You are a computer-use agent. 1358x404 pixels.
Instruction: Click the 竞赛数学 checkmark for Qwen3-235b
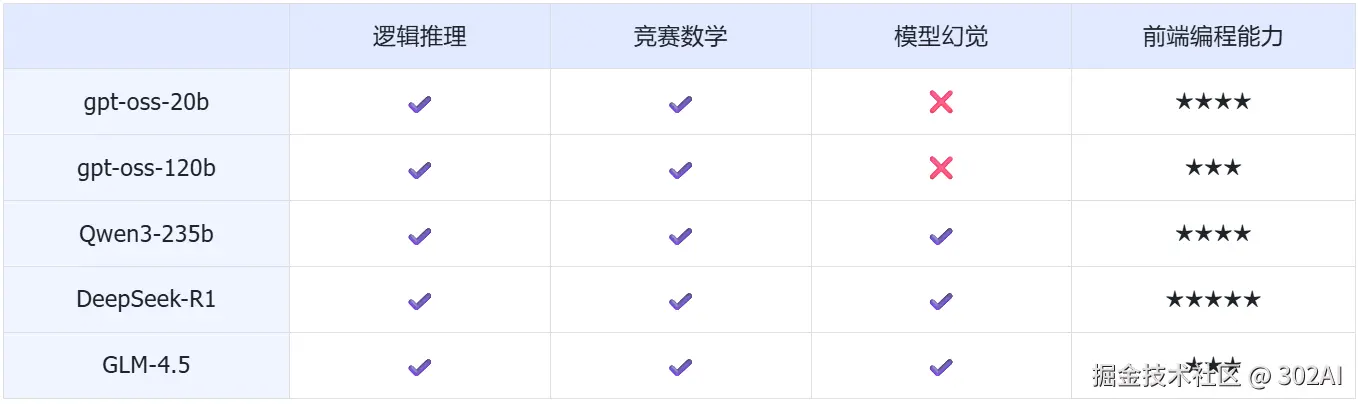[681, 235]
